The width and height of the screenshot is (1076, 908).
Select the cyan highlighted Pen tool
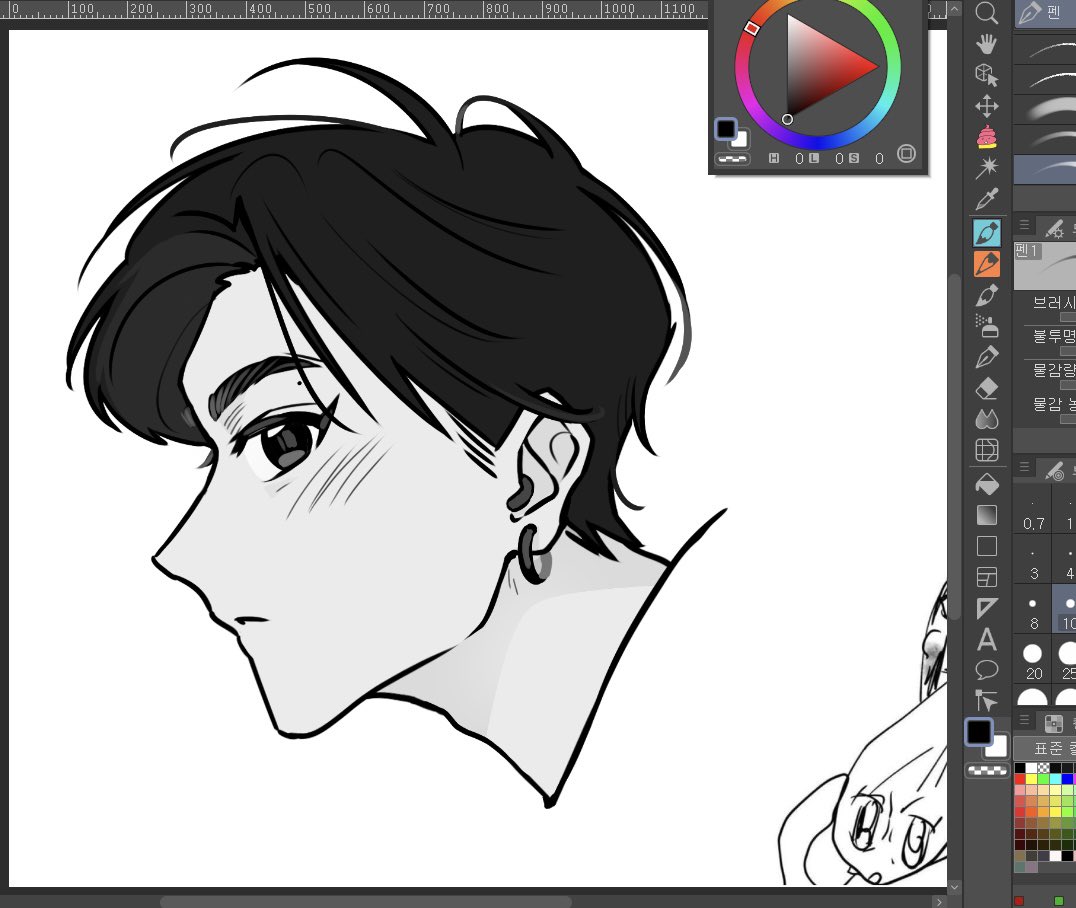[986, 233]
